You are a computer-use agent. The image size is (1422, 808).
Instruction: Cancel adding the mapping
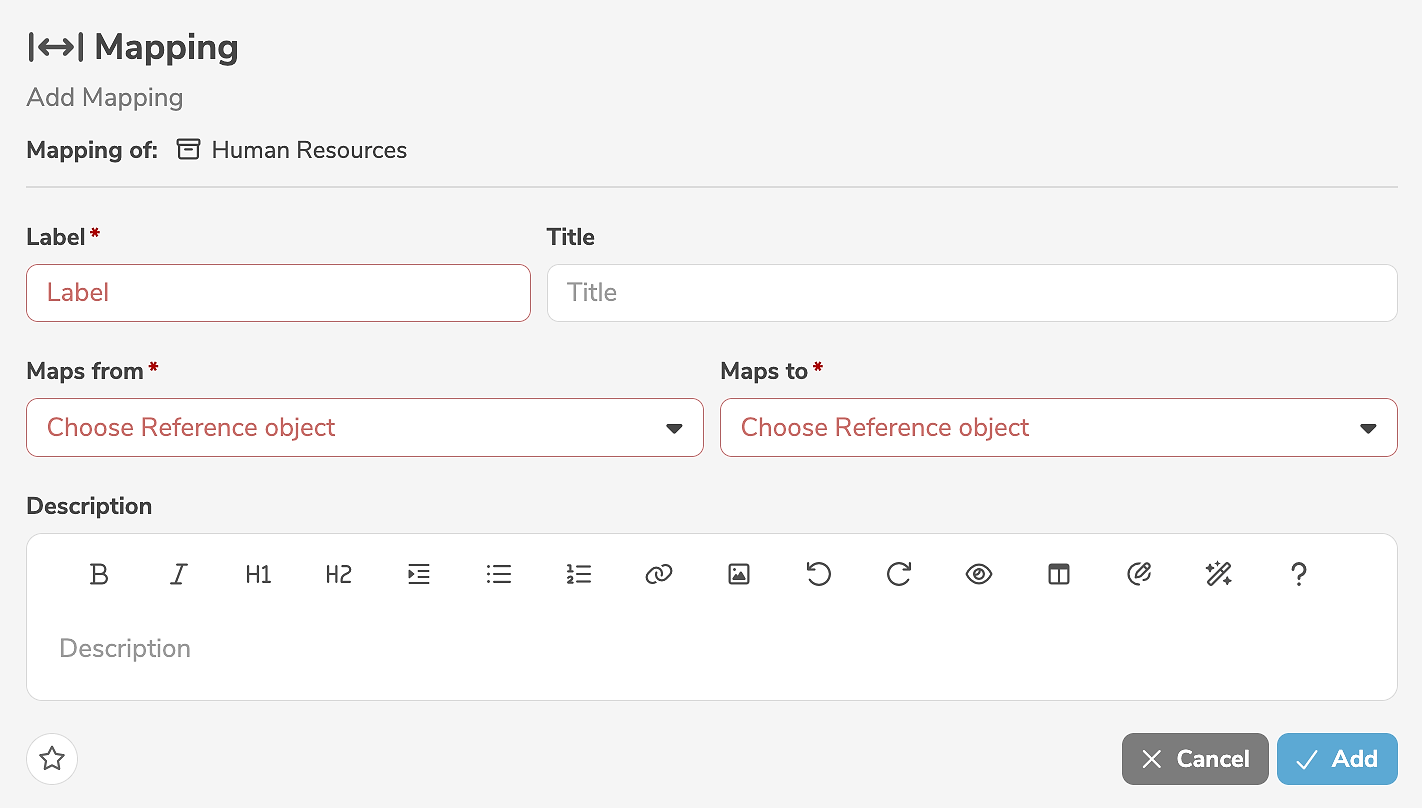[1195, 759]
